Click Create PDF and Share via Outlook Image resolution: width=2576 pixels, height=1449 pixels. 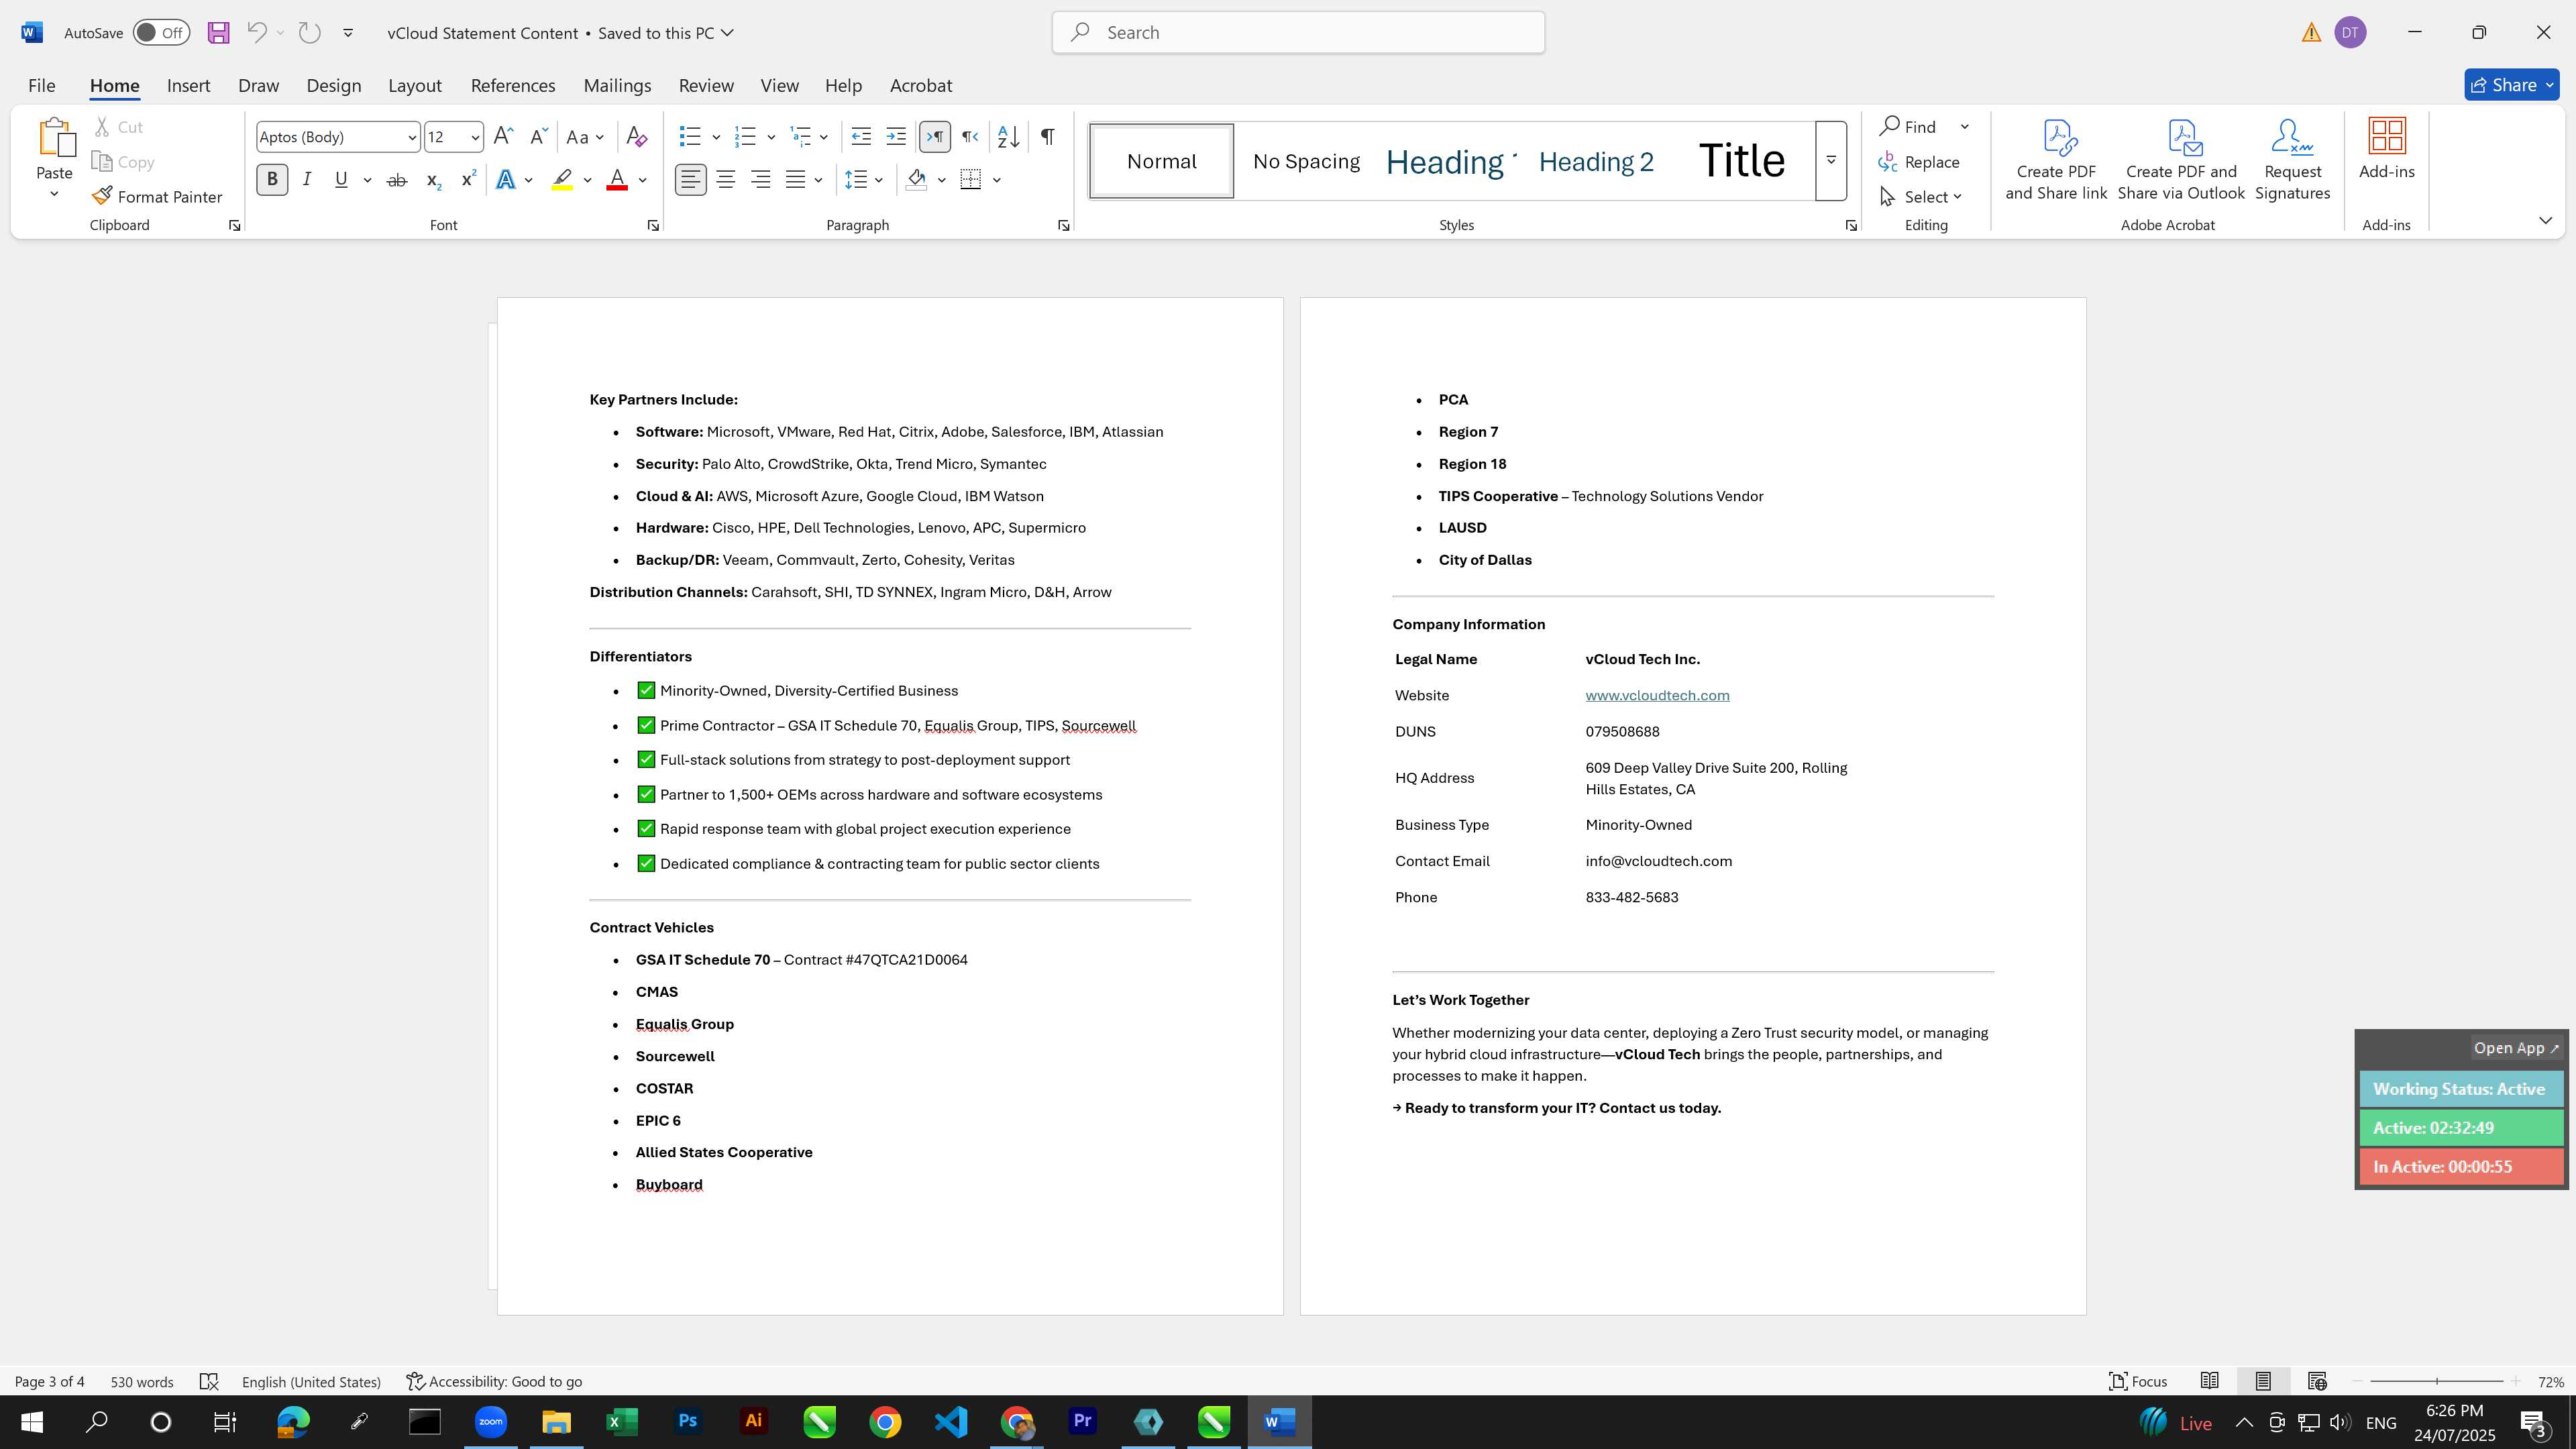[x=2181, y=160]
